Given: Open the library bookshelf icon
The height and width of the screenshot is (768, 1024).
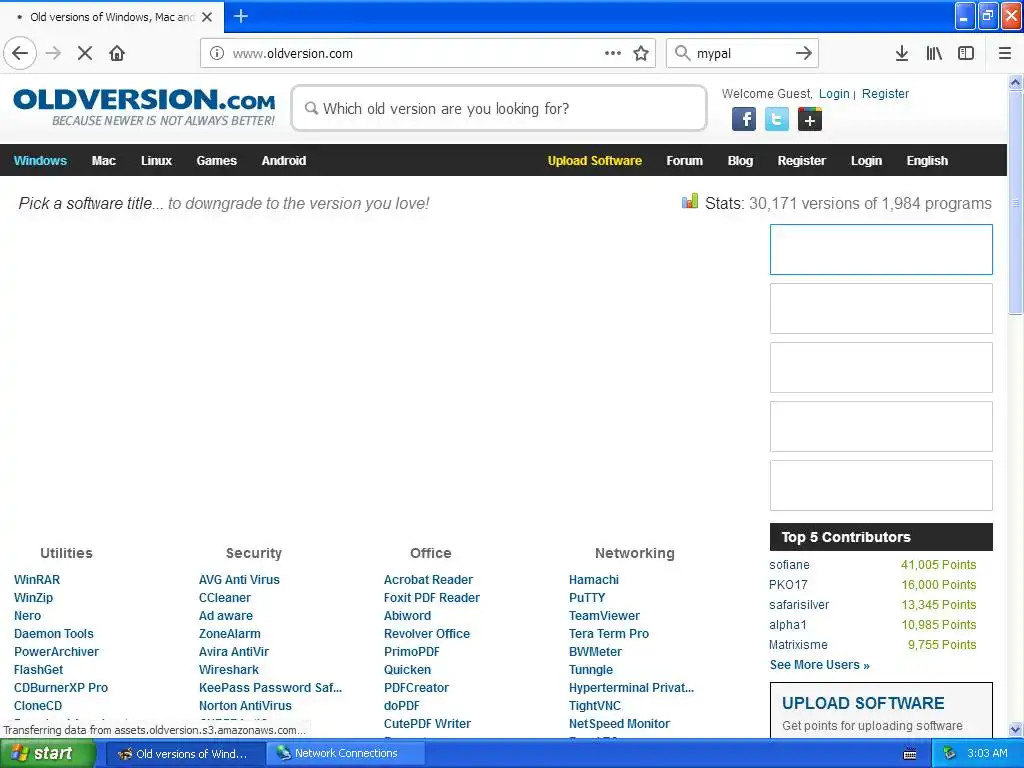Looking at the screenshot, I should 934,54.
